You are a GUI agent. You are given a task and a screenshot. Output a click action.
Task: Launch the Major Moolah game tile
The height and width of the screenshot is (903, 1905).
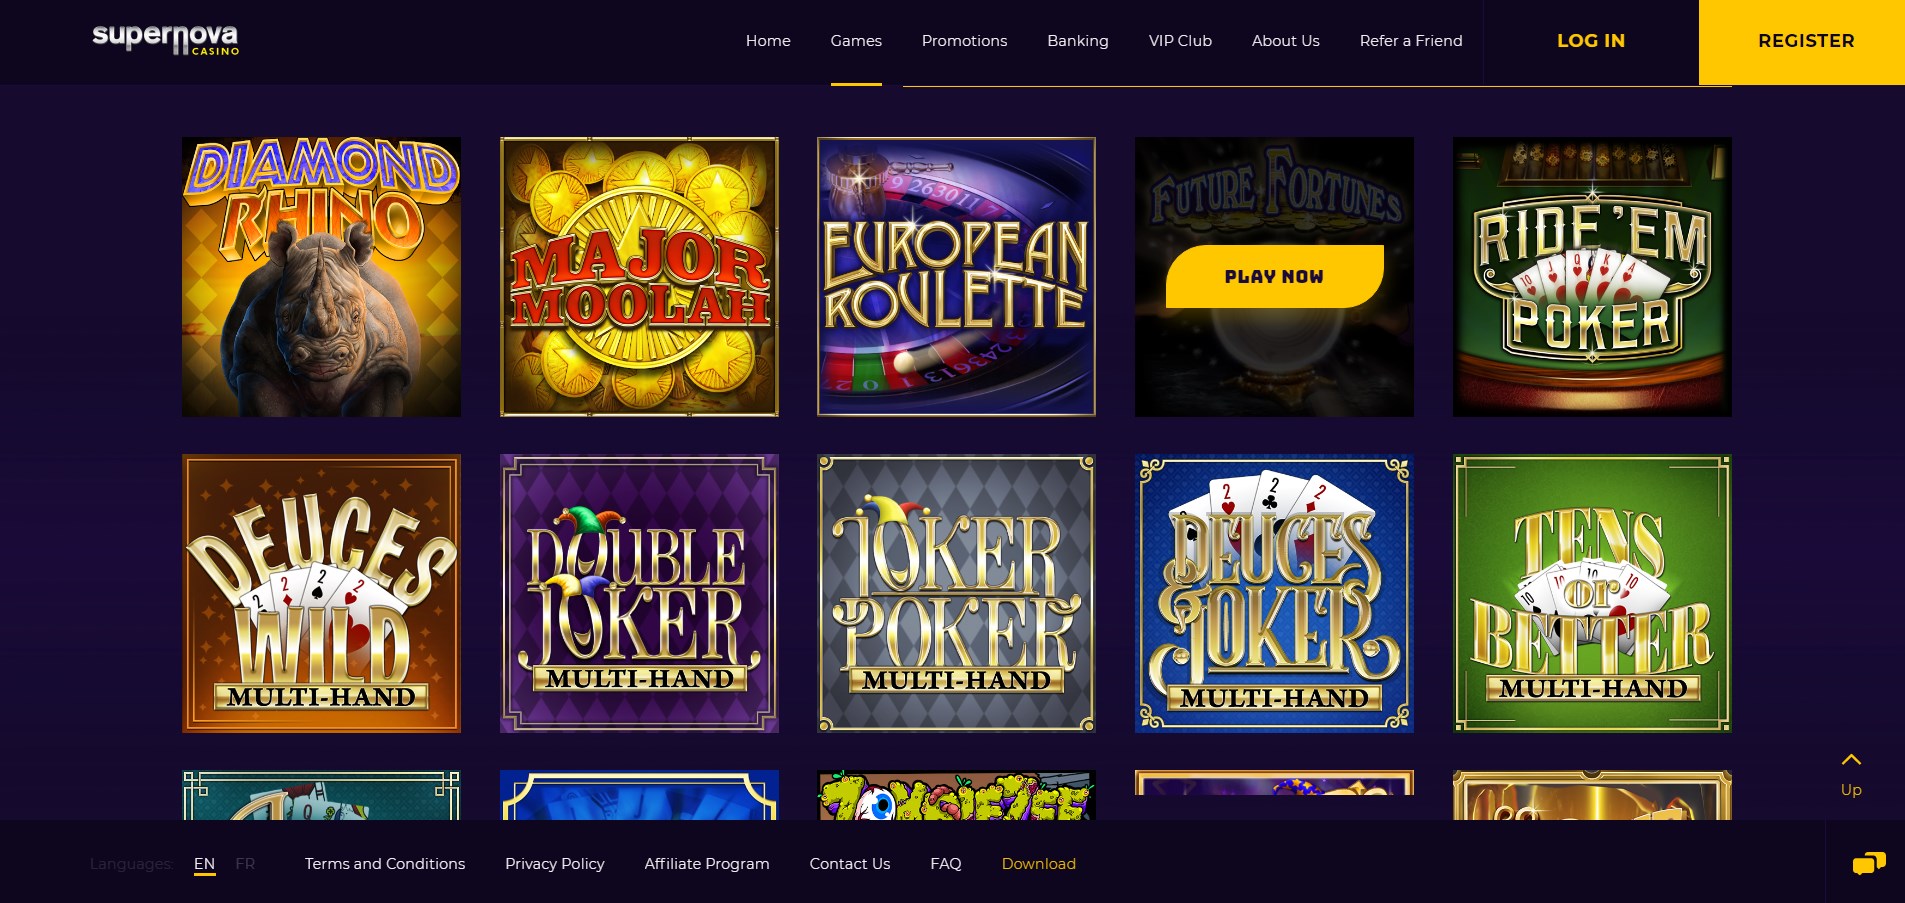(639, 277)
